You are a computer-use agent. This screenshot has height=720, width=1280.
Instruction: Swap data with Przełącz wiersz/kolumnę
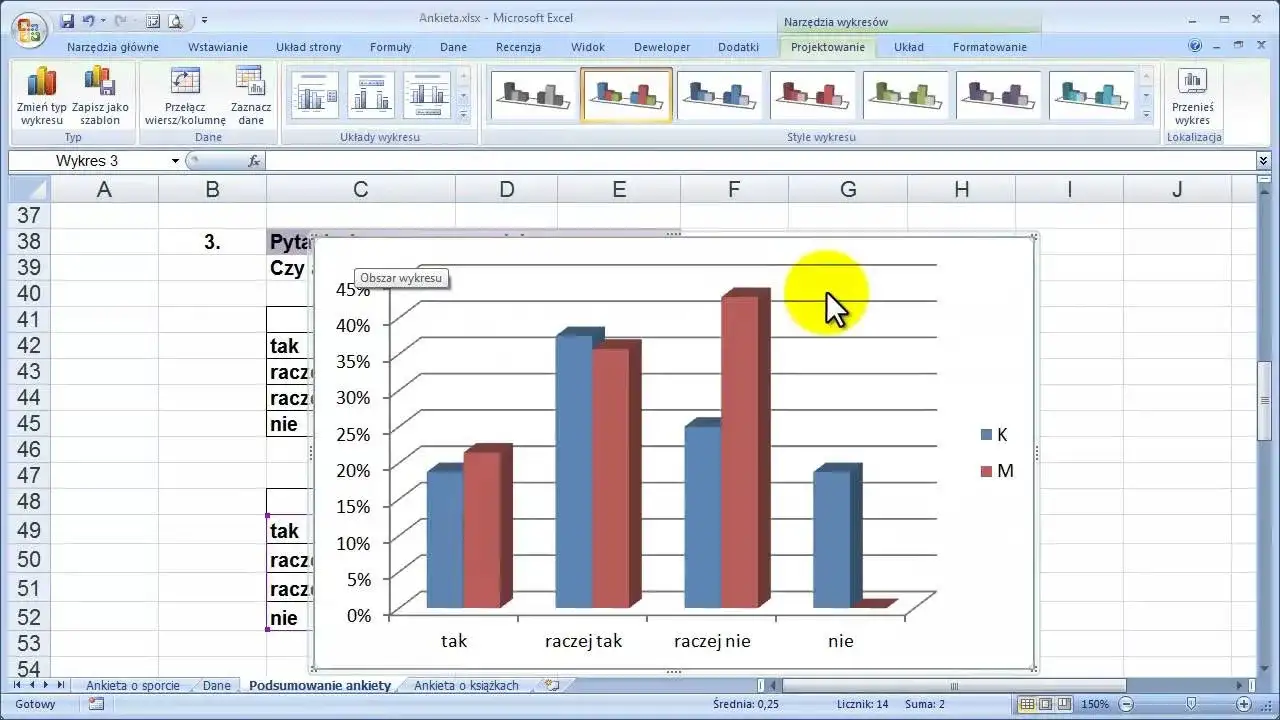[x=185, y=96]
